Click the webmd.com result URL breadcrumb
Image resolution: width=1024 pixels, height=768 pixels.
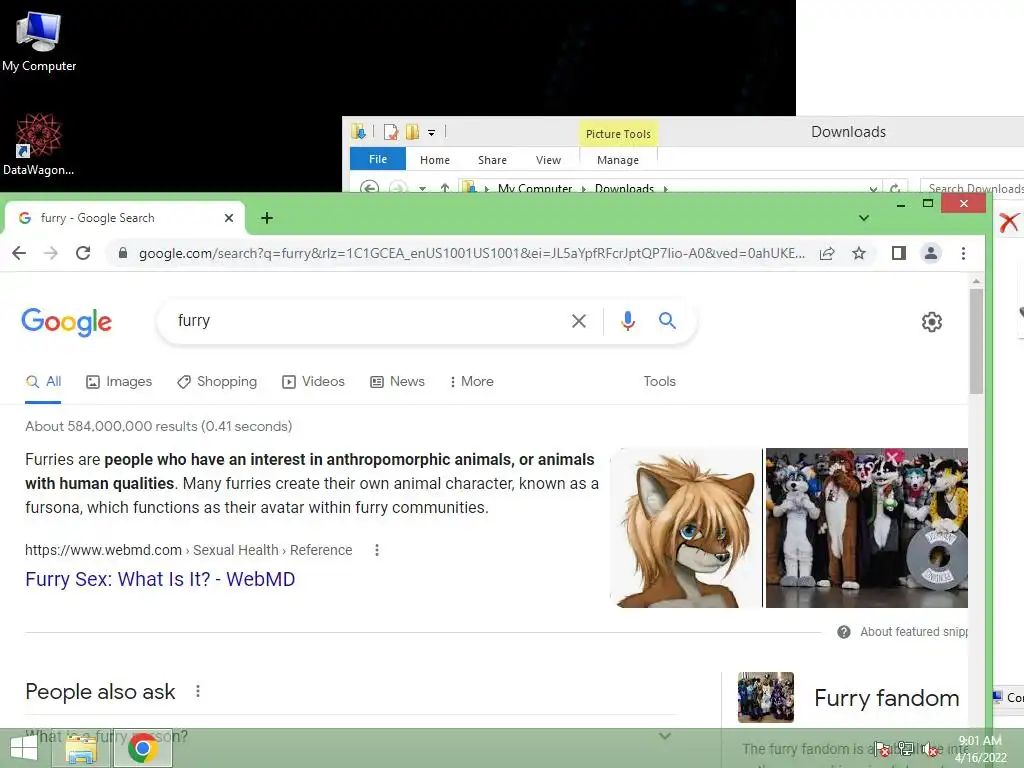(189, 551)
